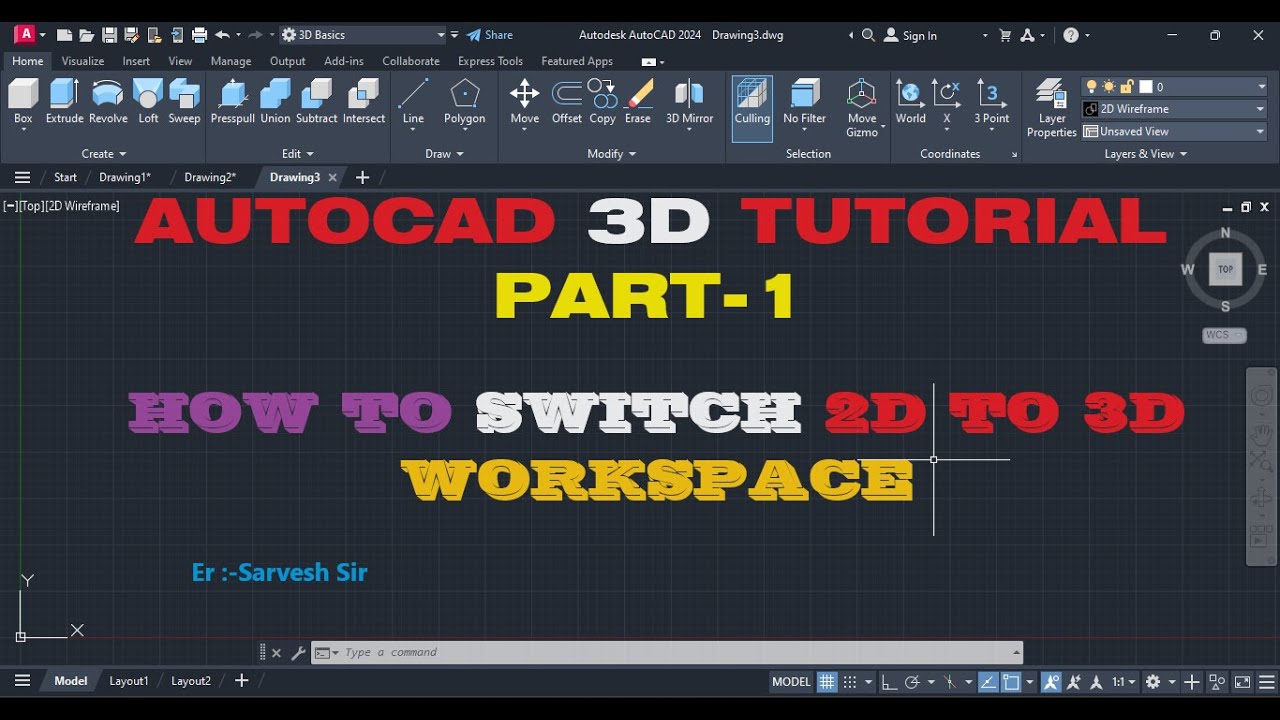This screenshot has height=720, width=1280.
Task: Add a new layout with the plus button next to Layout2
Action: point(241,681)
